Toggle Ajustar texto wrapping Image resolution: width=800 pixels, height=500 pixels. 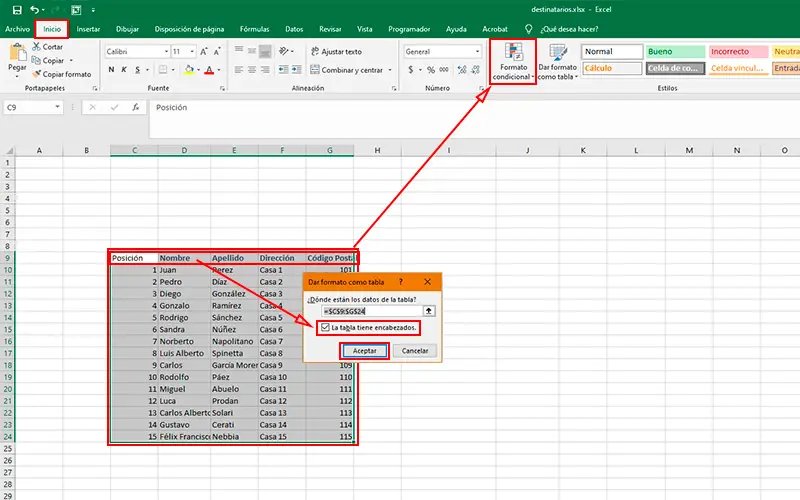335,51
